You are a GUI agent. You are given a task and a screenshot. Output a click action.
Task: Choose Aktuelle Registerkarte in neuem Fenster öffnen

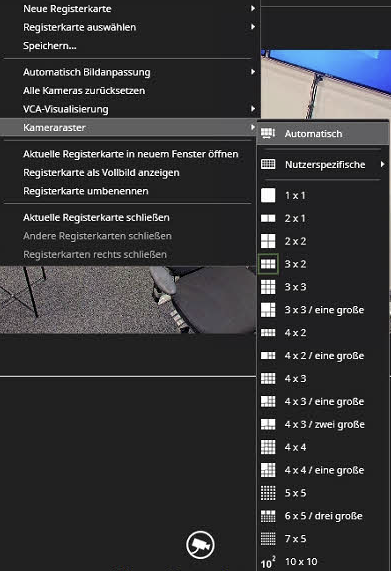pos(129,154)
